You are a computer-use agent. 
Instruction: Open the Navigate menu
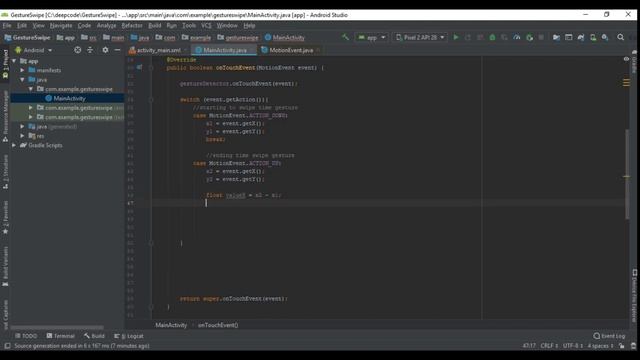(x=61, y=25)
